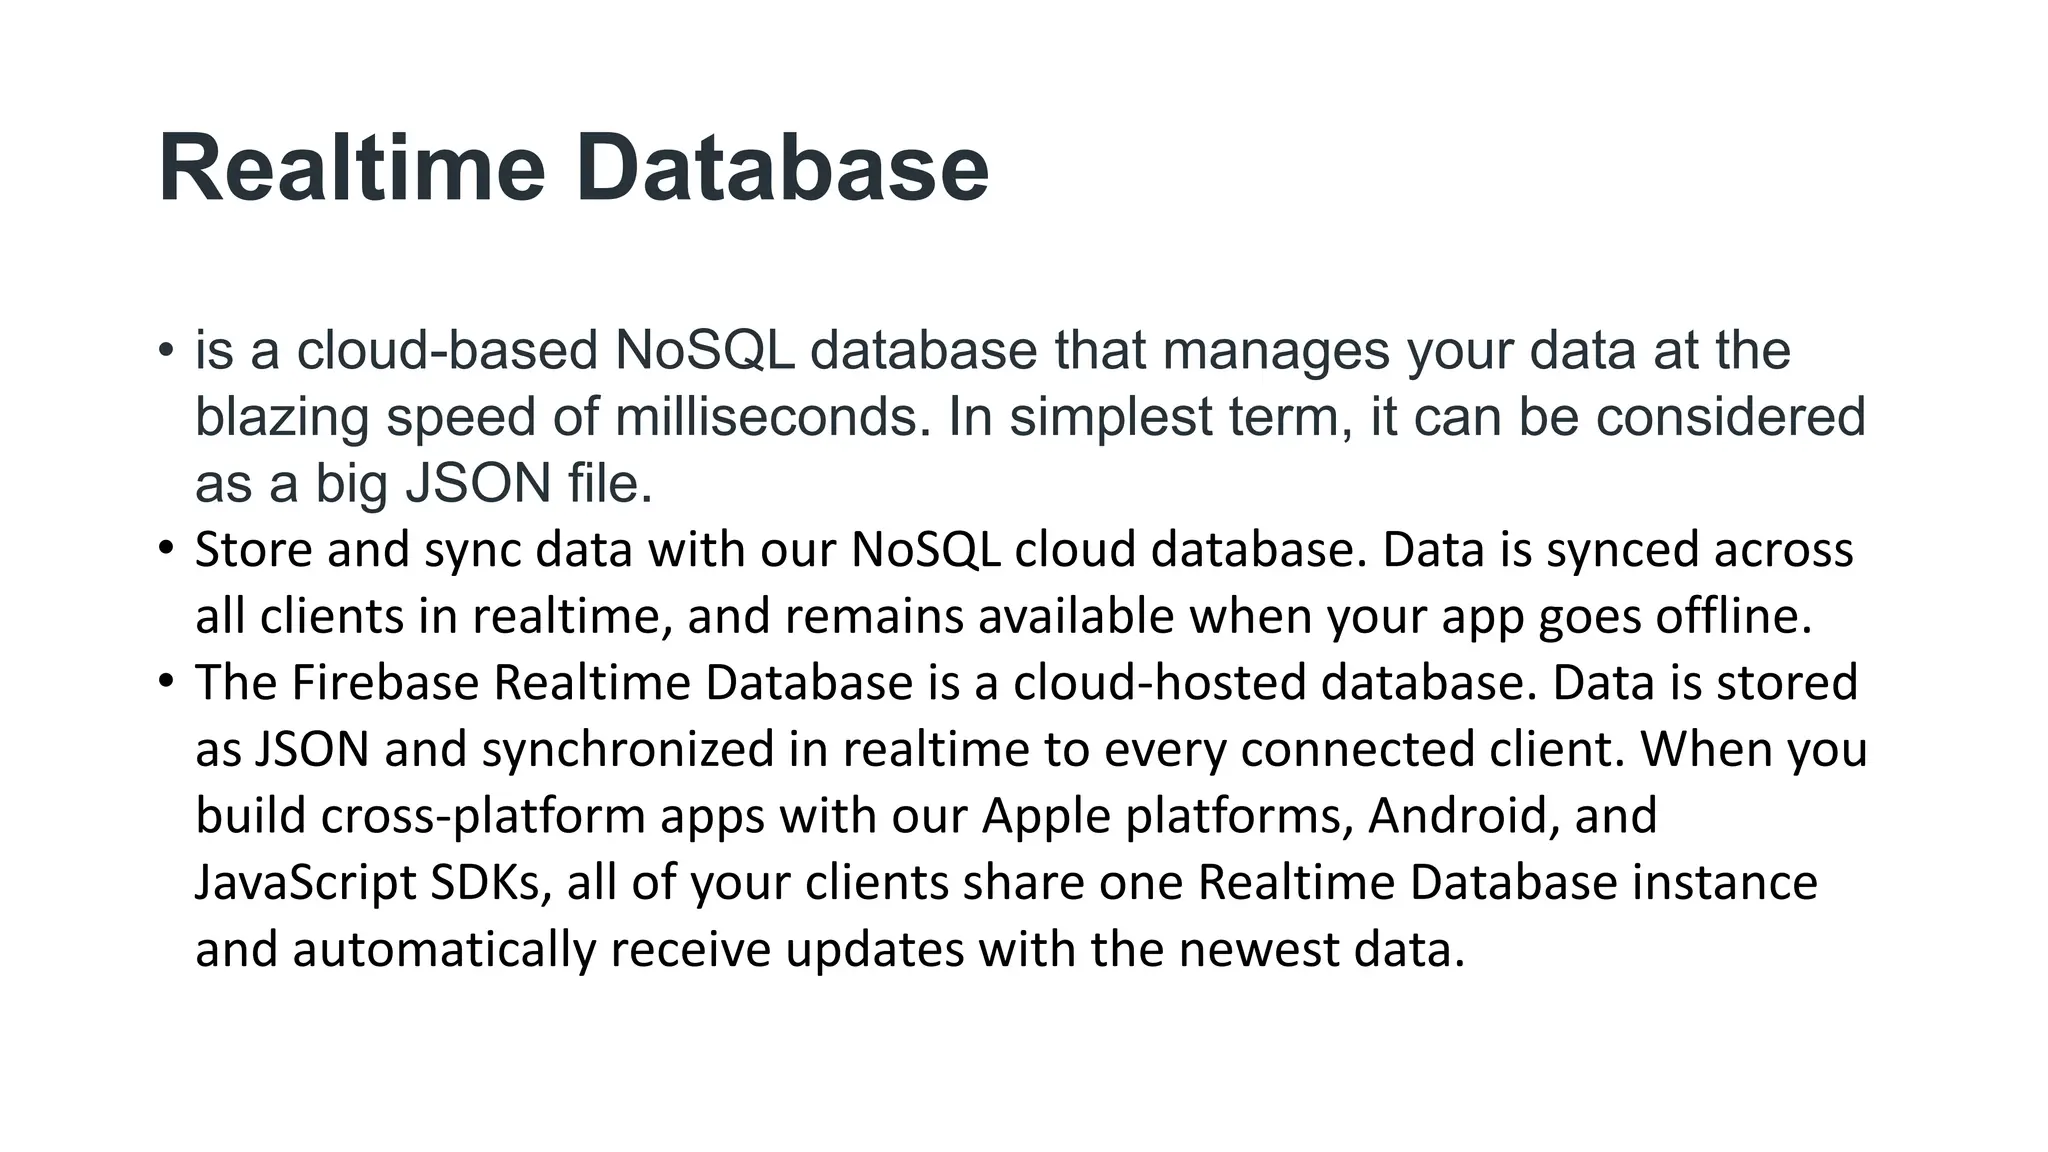Click the line starting "JavaScript SDKs, all of your"

click(1006, 882)
